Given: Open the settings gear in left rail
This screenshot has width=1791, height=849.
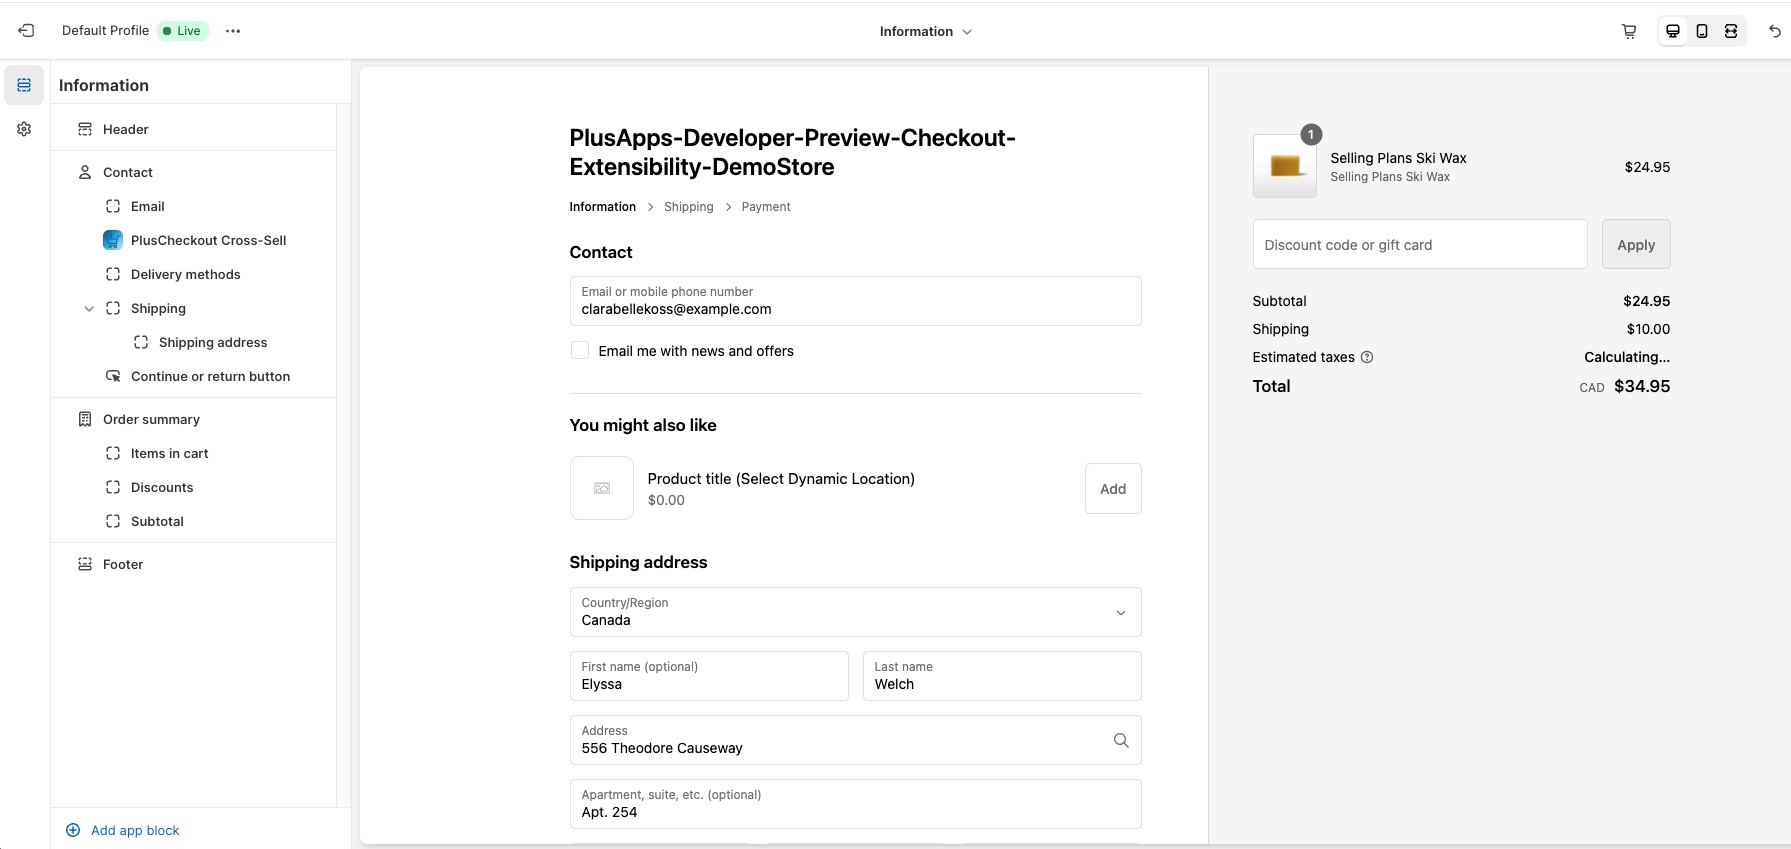Looking at the screenshot, I should coord(24,129).
